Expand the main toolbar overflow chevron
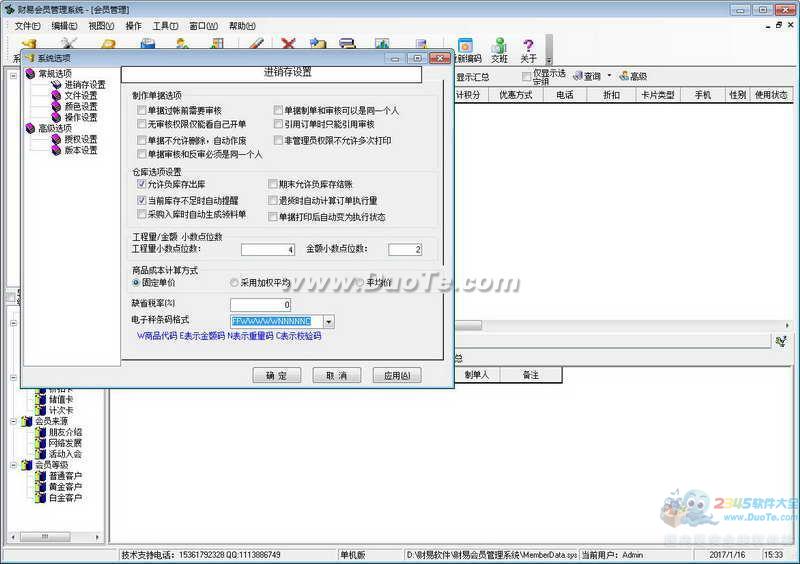This screenshot has width=800, height=564. point(549,60)
